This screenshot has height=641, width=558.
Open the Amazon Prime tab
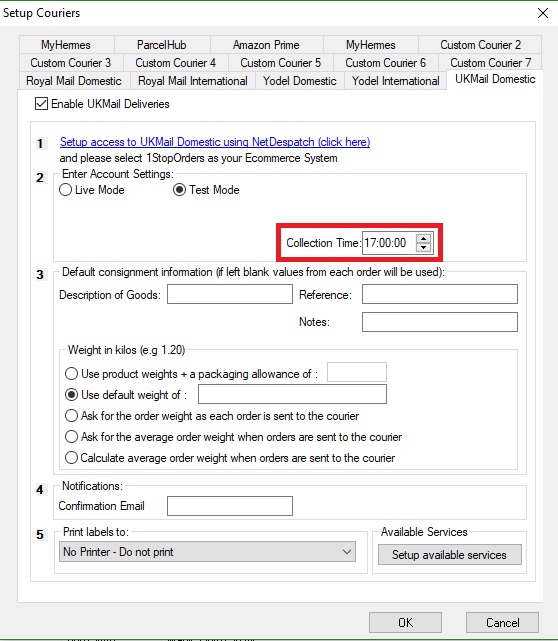click(266, 45)
